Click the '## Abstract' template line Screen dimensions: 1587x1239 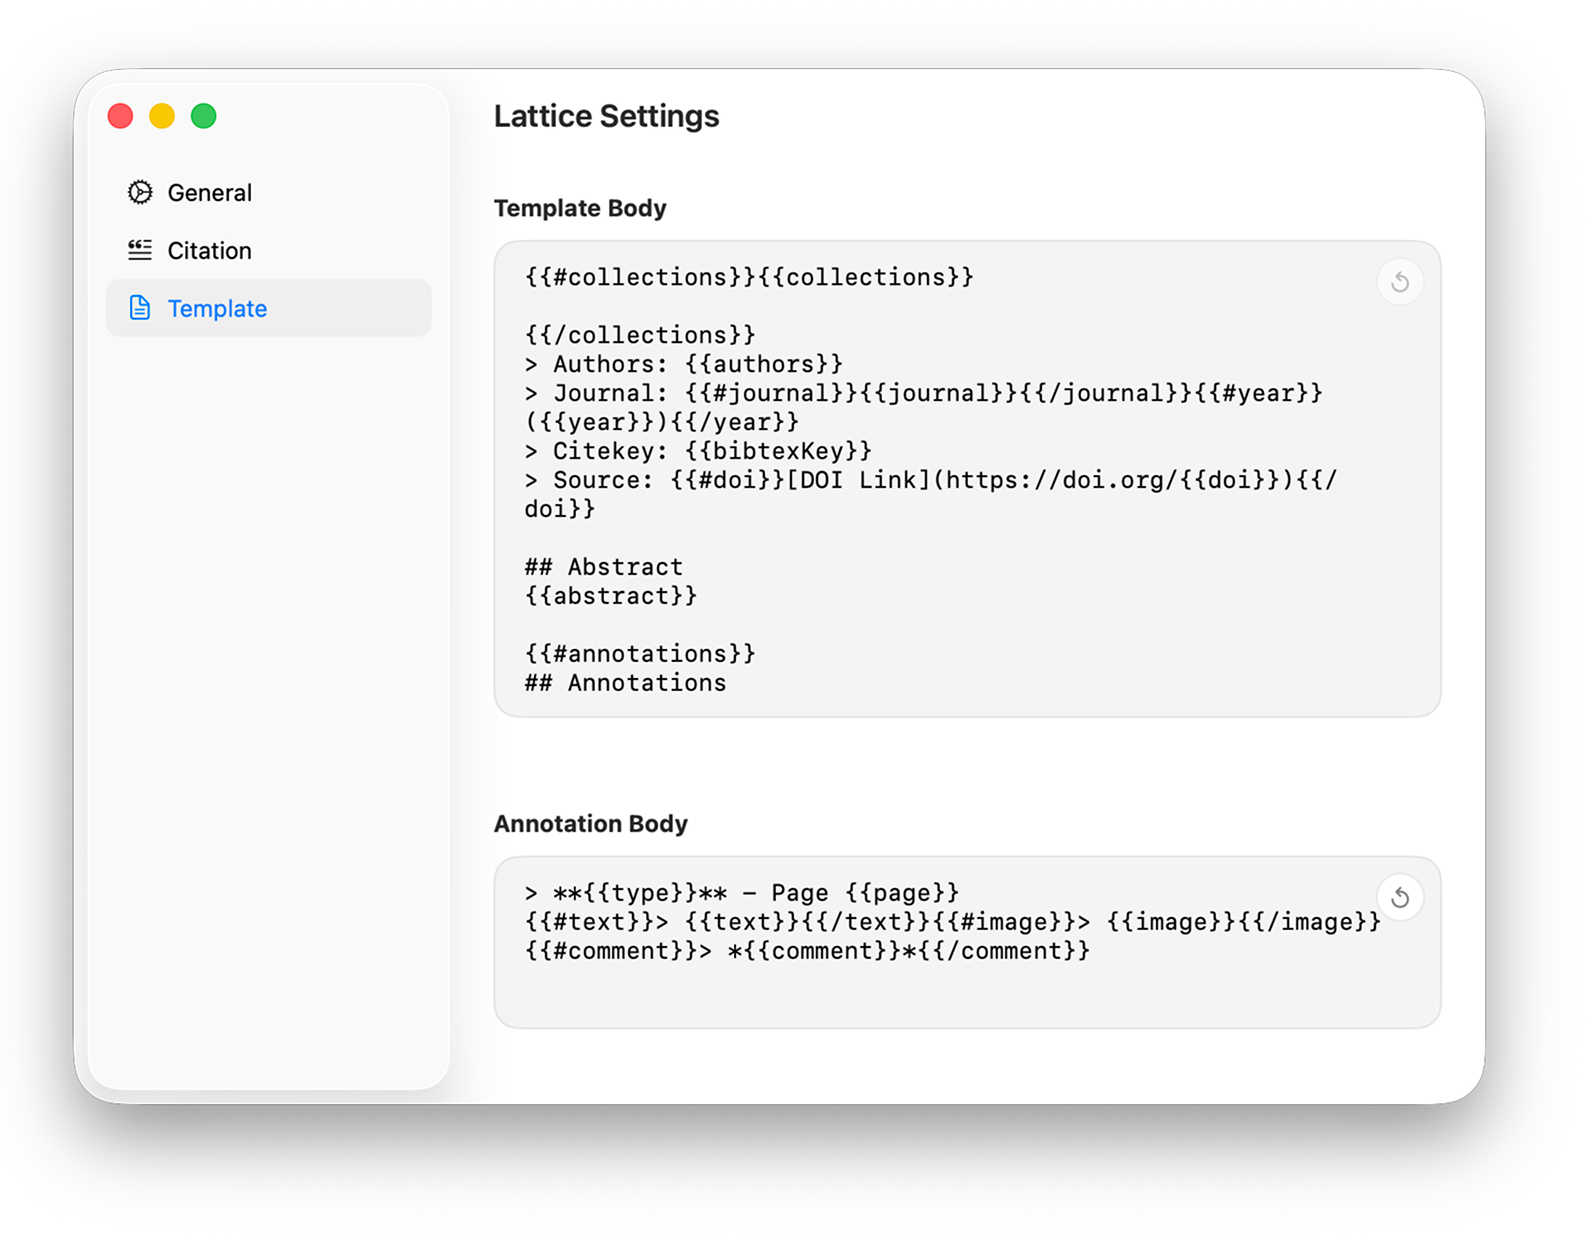click(604, 567)
